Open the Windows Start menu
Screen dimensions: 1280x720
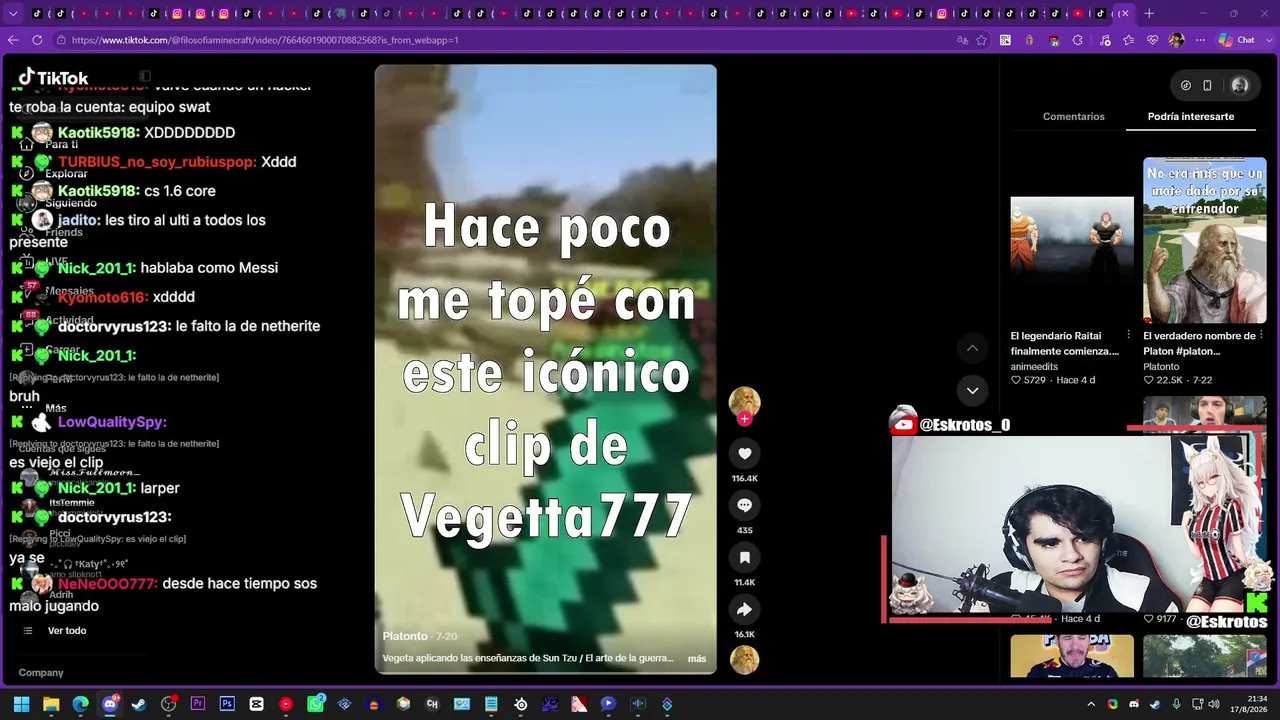point(21,704)
